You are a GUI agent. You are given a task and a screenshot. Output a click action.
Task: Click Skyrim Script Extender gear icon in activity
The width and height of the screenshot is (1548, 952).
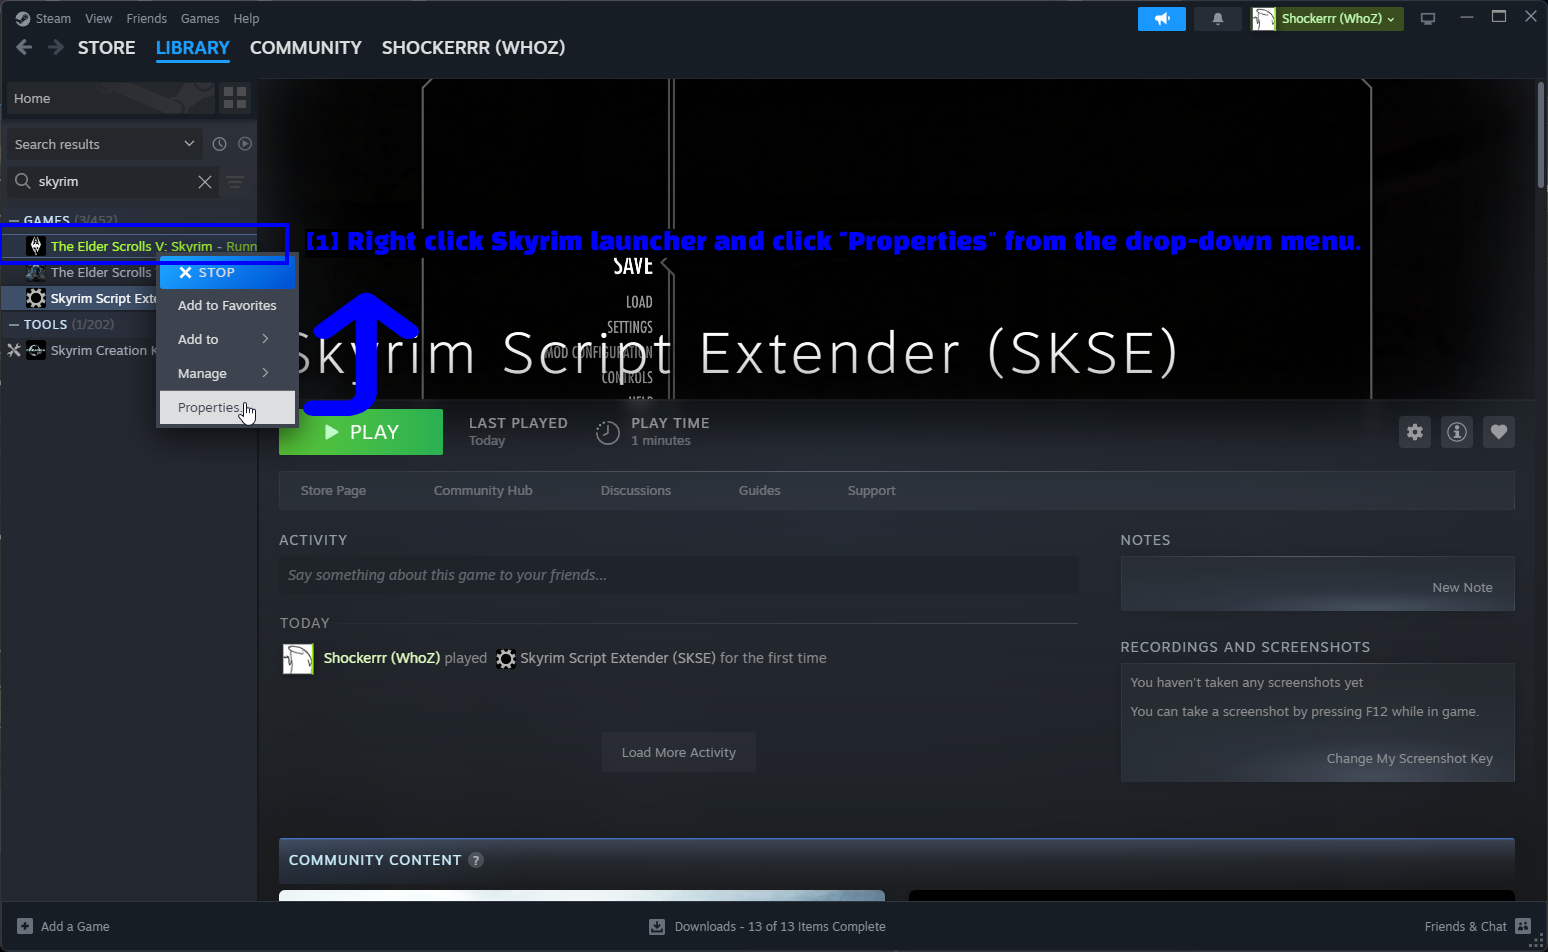point(506,659)
